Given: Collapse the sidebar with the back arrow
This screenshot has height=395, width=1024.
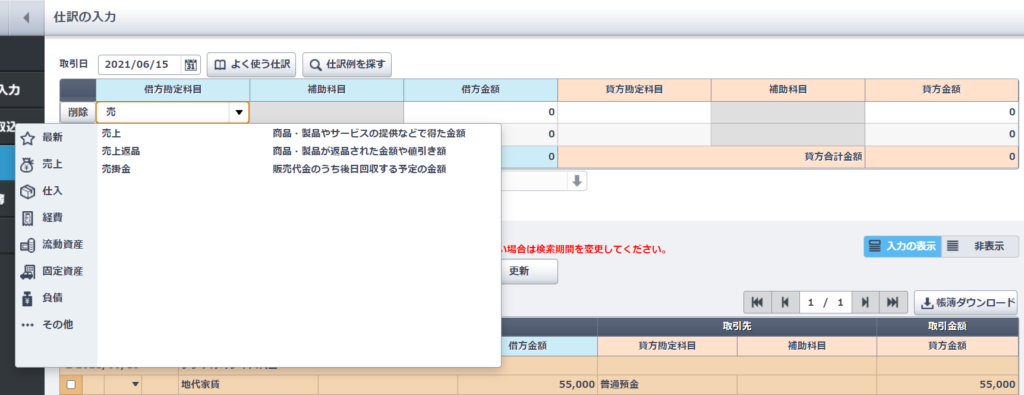Looking at the screenshot, I should [27, 17].
